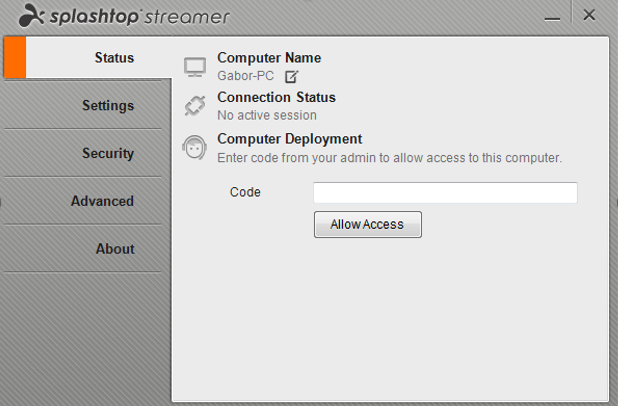
Task: Click the orange active tab indicator
Action: pos(15,58)
